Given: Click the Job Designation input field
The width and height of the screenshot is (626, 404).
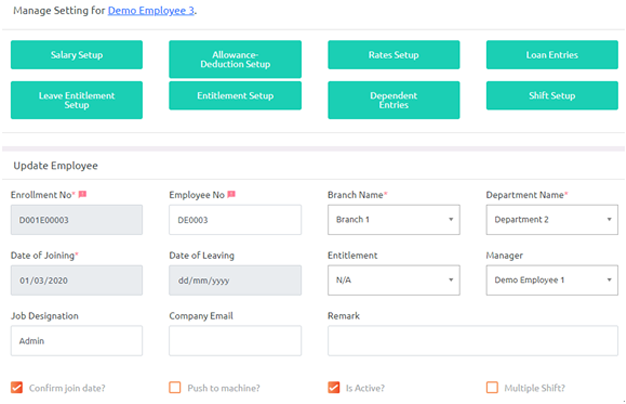Looking at the screenshot, I should (x=77, y=340).
